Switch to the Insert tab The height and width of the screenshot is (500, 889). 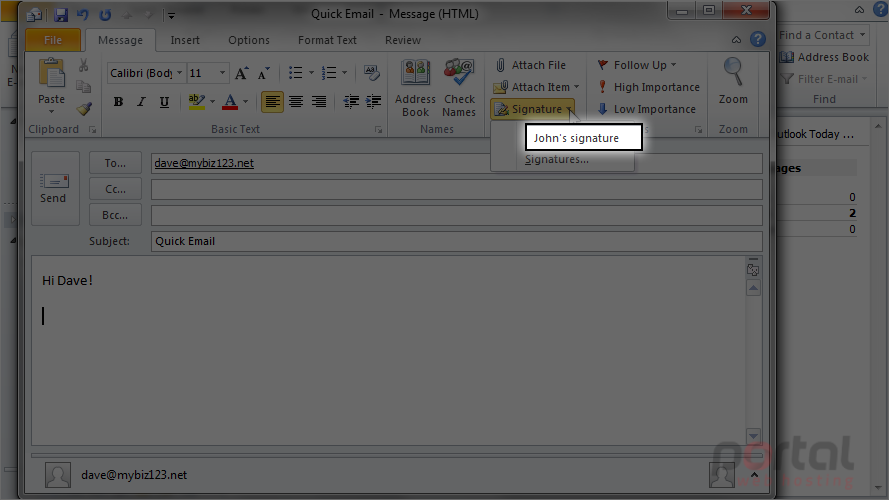coord(185,40)
